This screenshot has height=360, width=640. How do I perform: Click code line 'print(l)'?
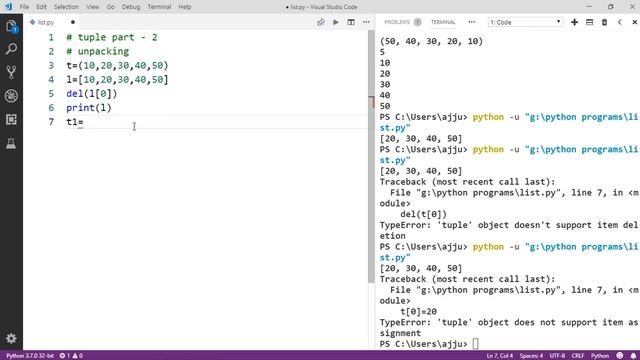pos(89,108)
